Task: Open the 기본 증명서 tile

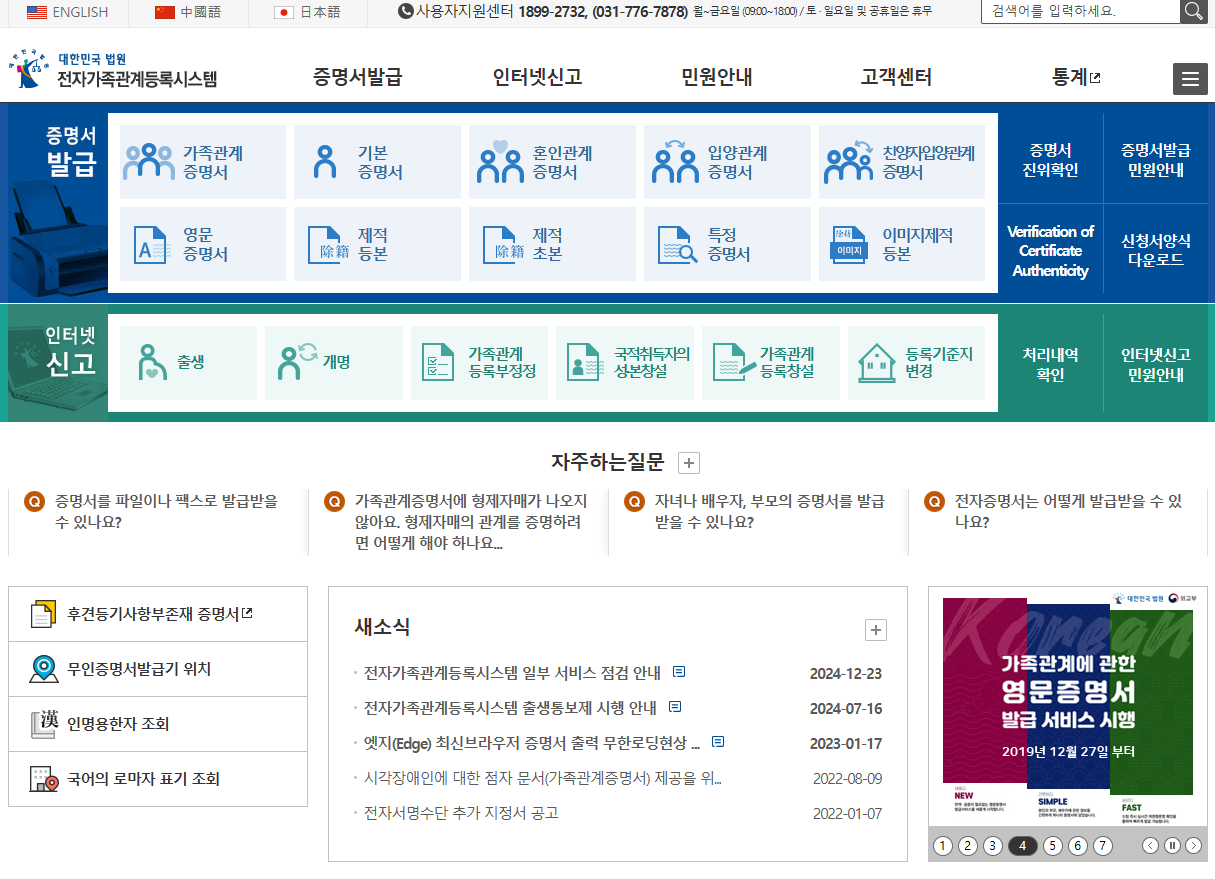Action: [377, 162]
